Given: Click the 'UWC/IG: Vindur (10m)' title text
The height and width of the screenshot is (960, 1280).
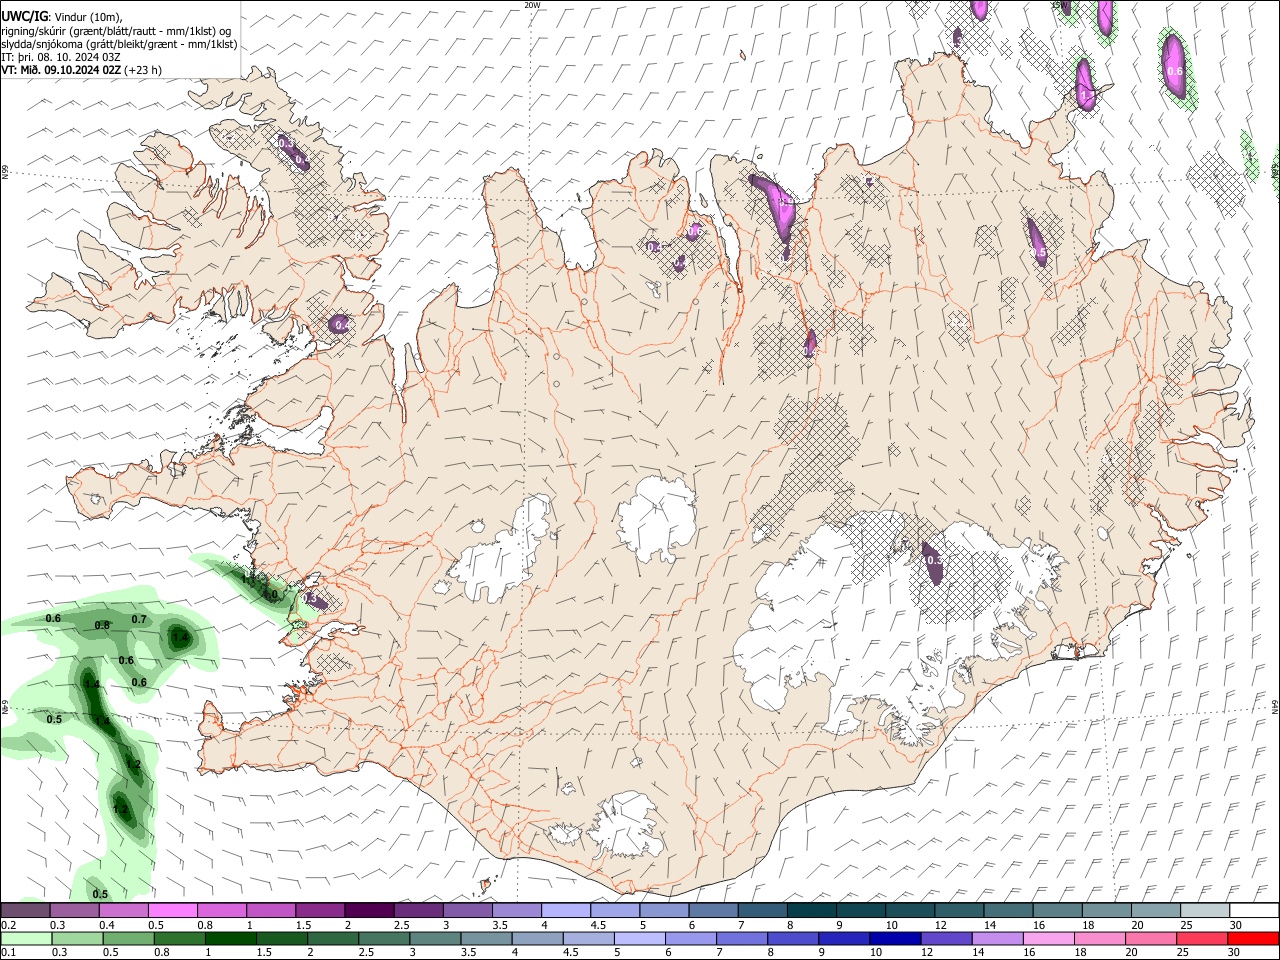Looking at the screenshot, I should [x=61, y=17].
